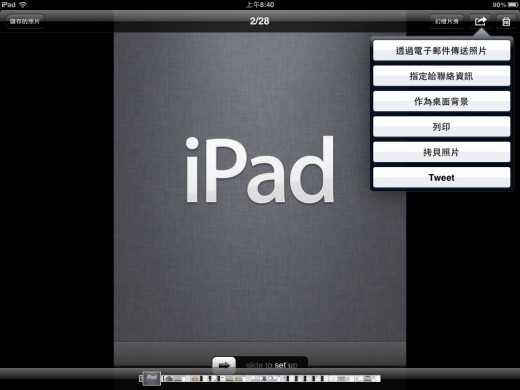The width and height of the screenshot is (520, 390).
Task: Tap the 上午8:40 clock in status bar
Action: pos(260,5)
